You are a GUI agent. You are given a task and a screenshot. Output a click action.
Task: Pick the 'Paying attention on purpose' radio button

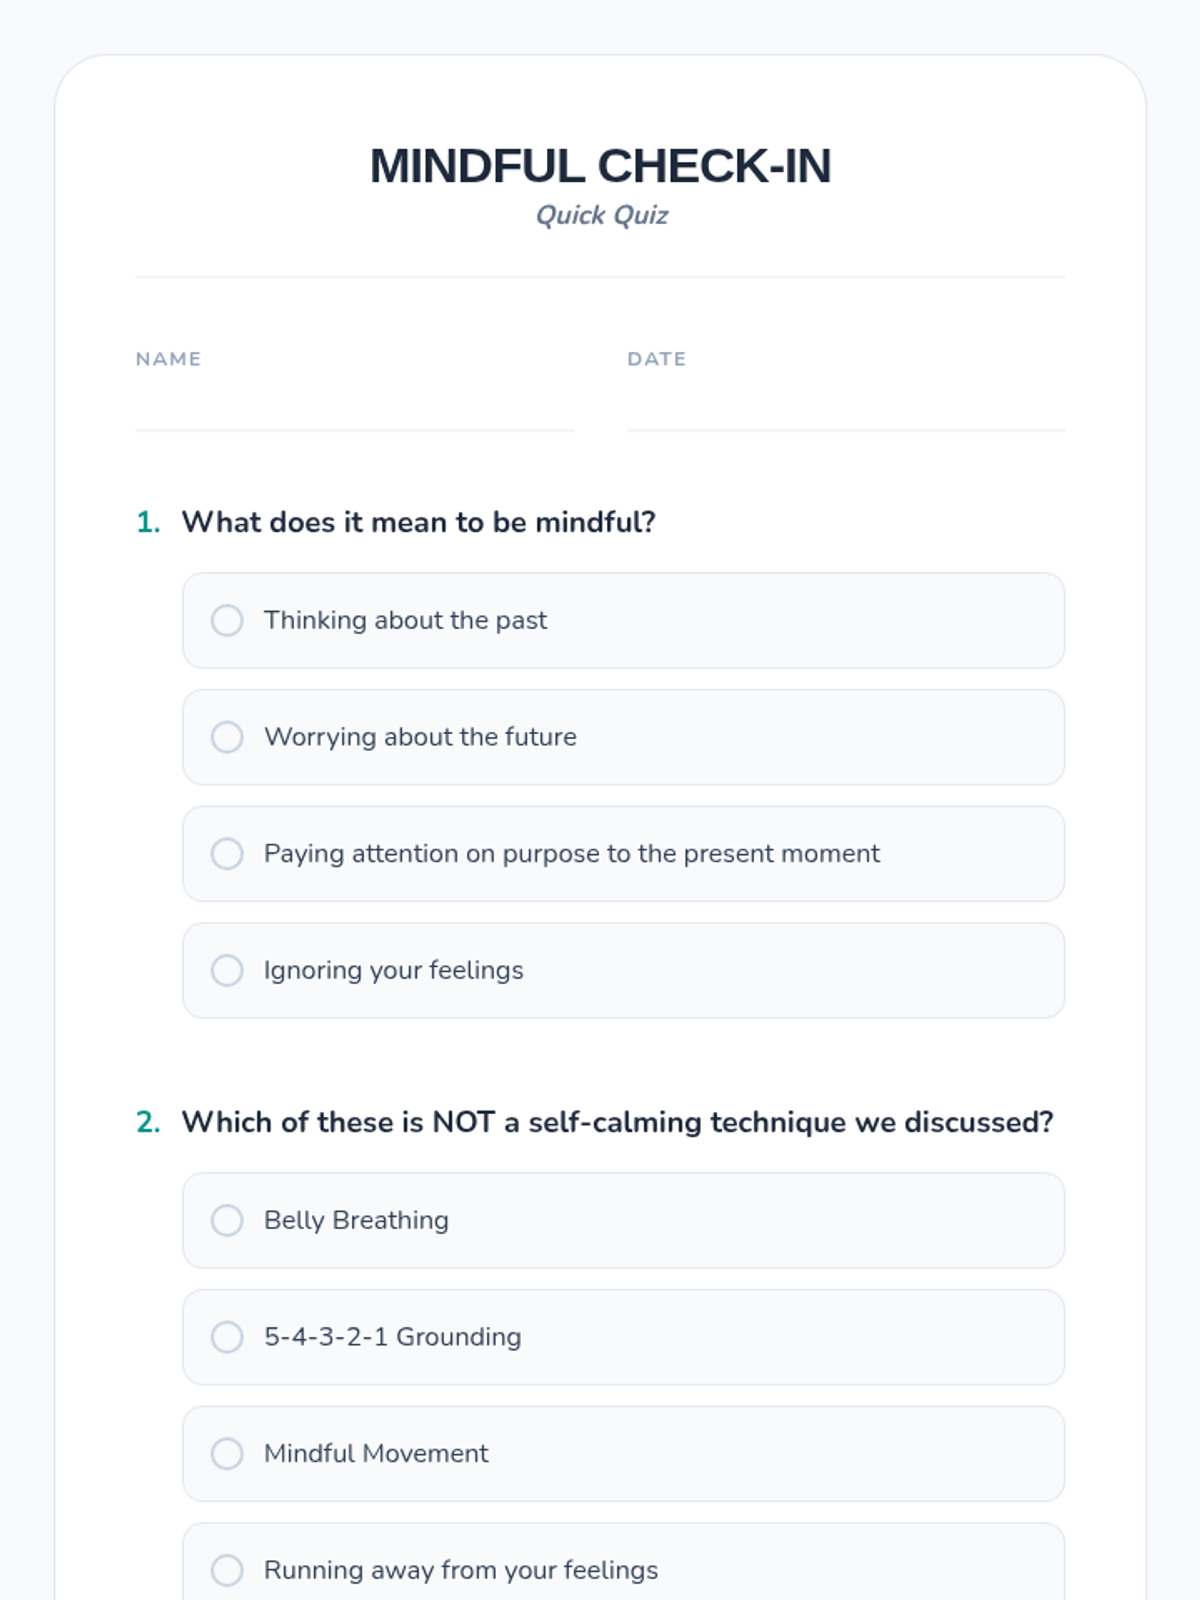pyautogui.click(x=227, y=854)
